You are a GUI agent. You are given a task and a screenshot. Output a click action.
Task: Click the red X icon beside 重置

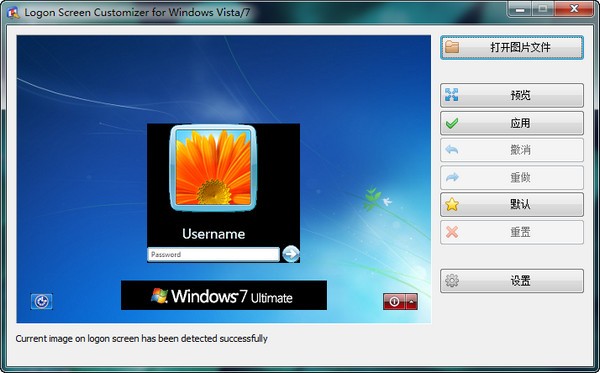[452, 232]
